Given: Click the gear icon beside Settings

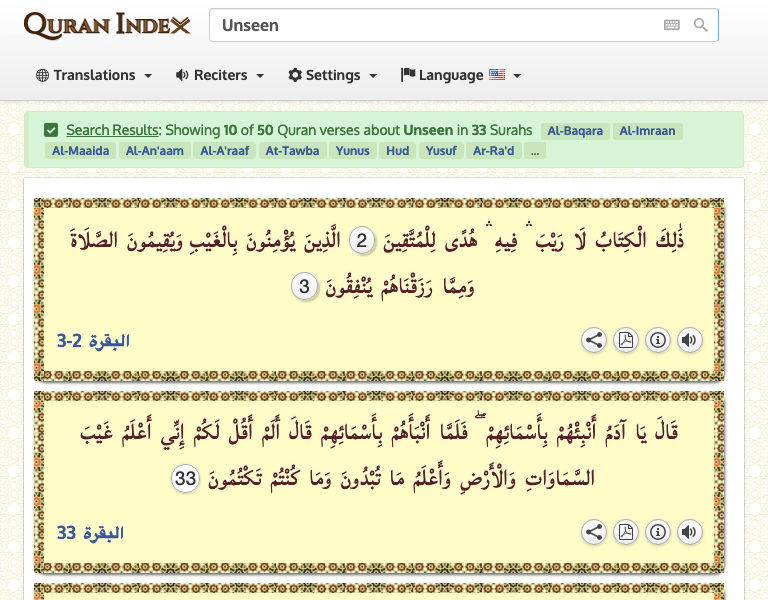Looking at the screenshot, I should (x=295, y=75).
